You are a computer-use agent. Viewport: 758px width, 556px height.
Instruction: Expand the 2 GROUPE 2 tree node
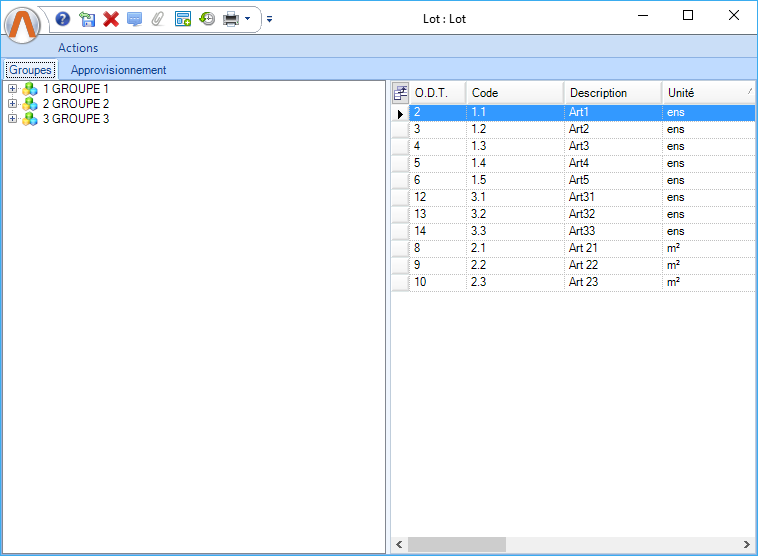12,104
